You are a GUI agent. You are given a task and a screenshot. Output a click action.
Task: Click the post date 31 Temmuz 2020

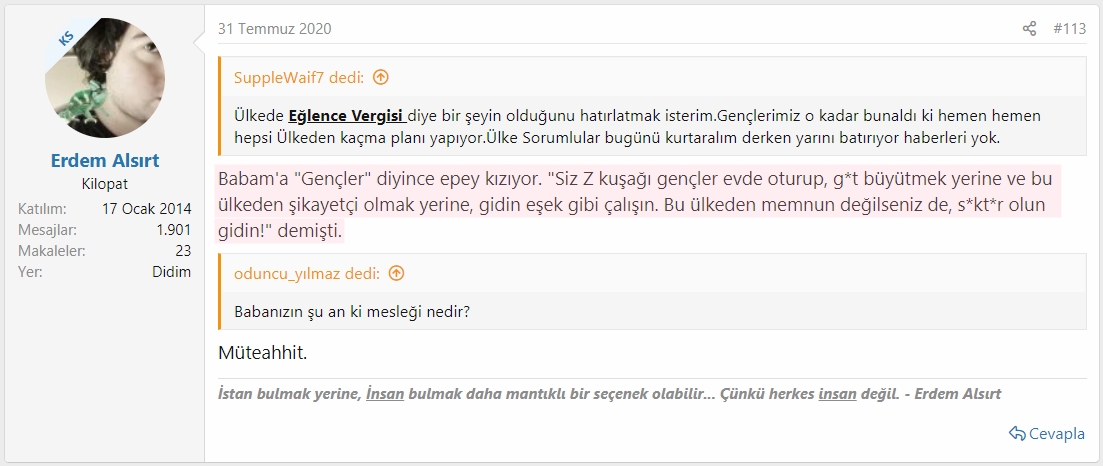tap(274, 29)
